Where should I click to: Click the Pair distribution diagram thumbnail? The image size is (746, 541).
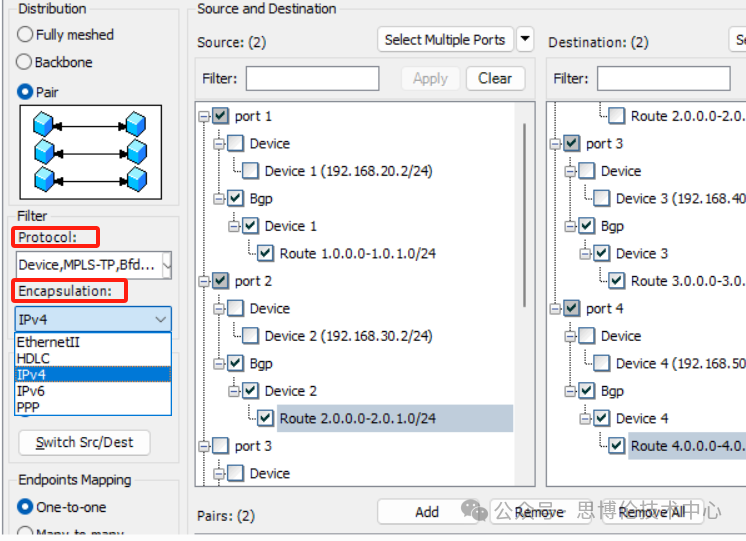[89, 152]
